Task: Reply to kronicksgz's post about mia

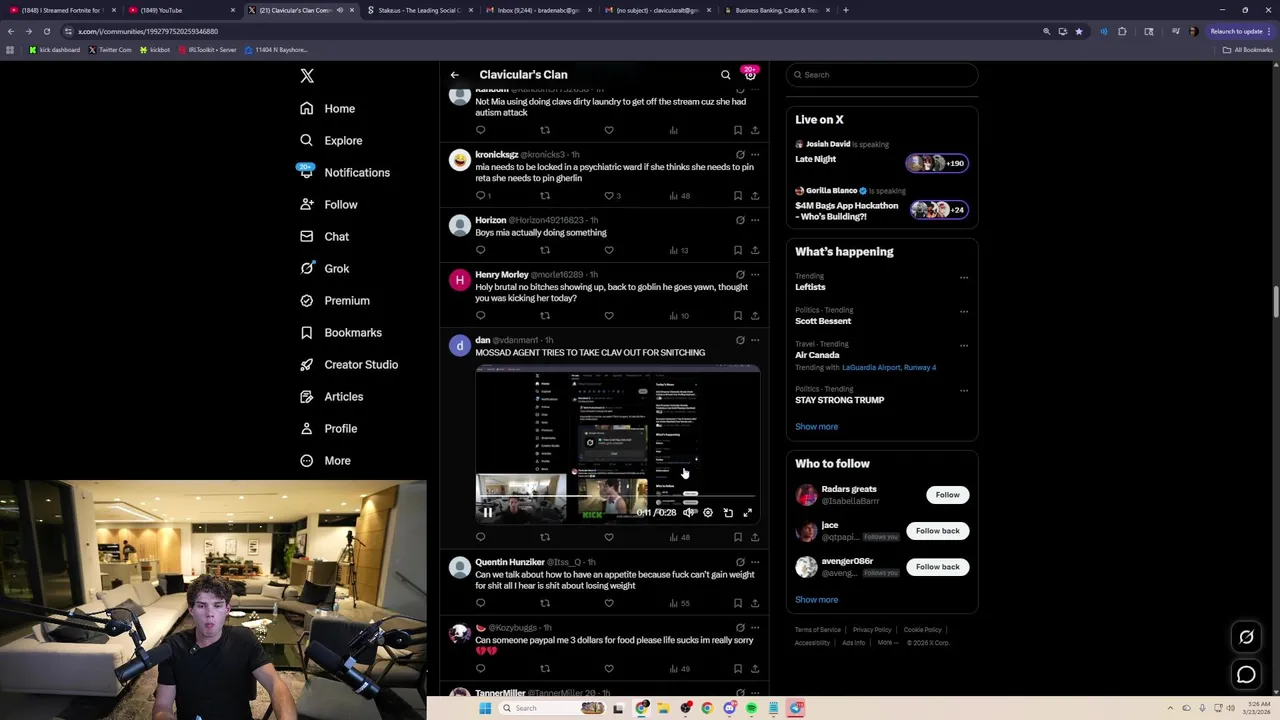Action: click(480, 195)
